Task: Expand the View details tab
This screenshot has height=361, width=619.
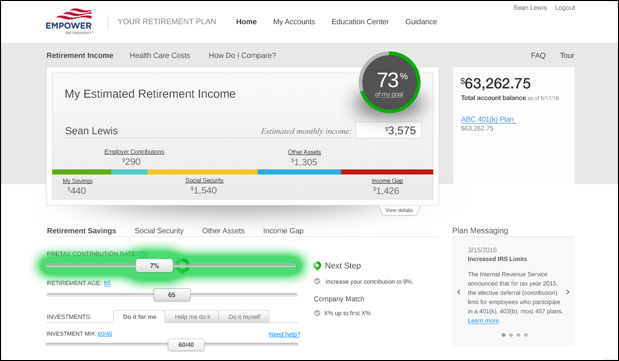Action: click(399, 210)
